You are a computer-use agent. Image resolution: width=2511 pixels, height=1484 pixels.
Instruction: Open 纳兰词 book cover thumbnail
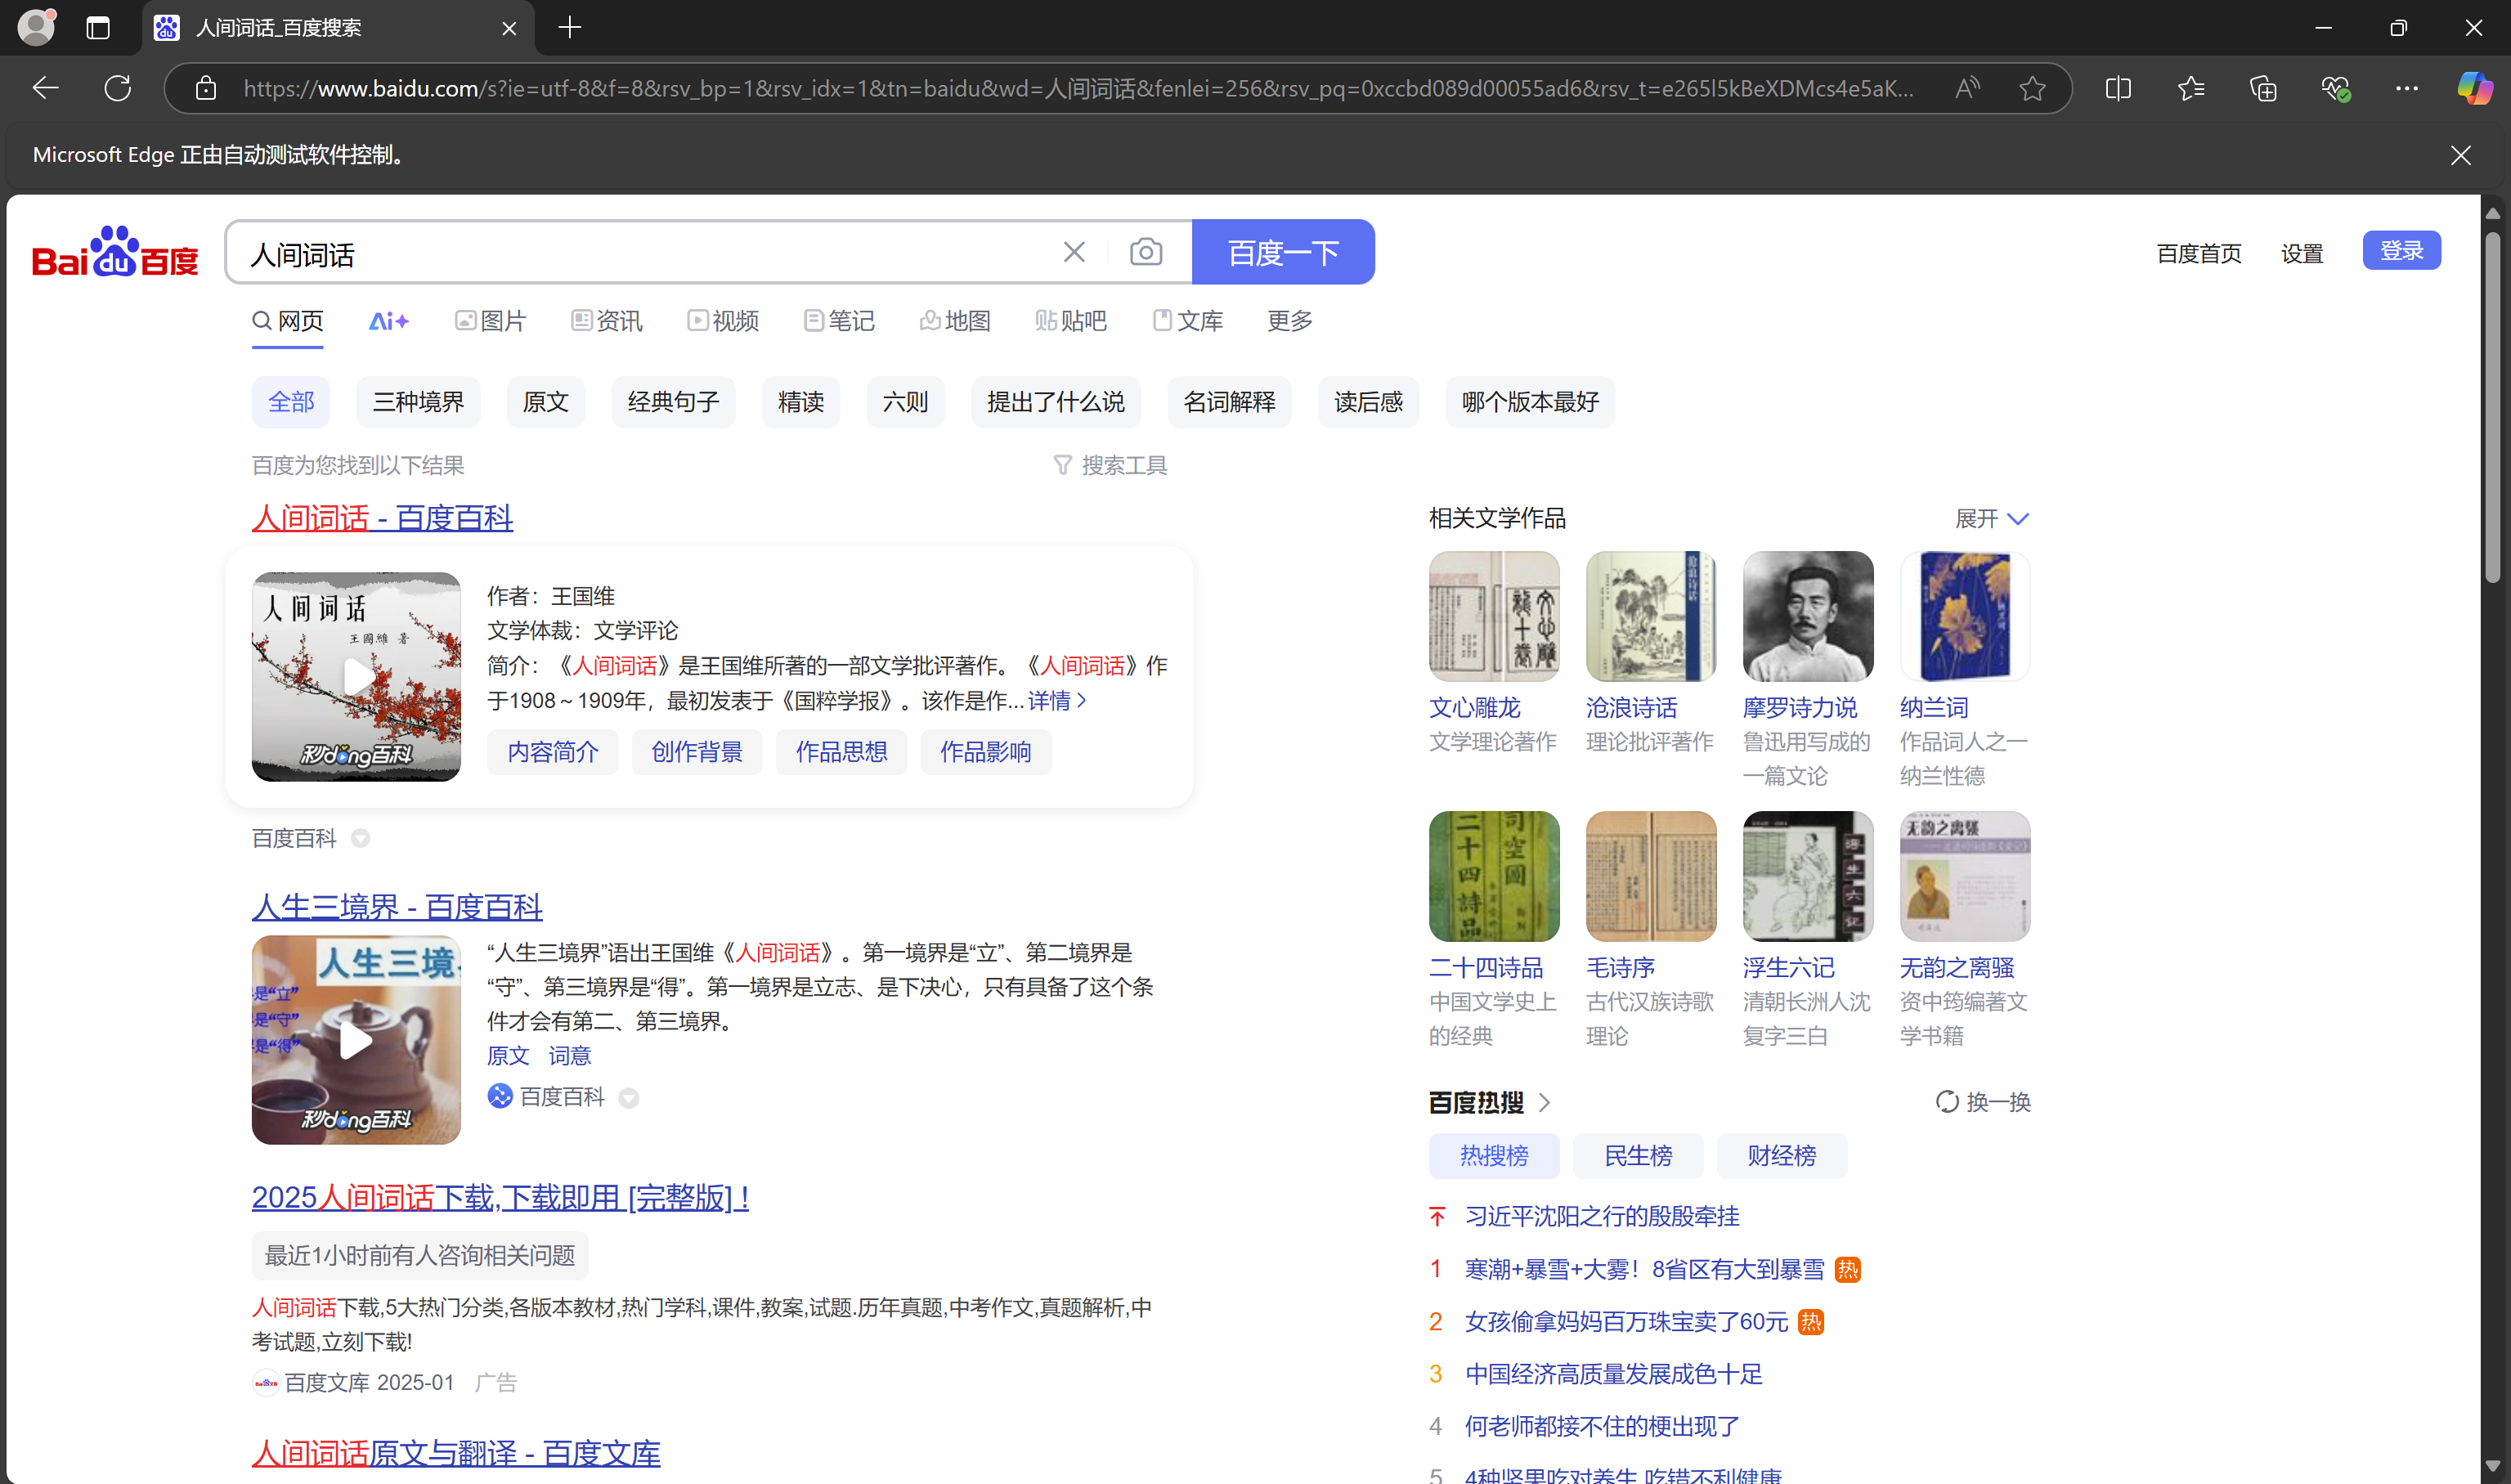(1965, 616)
